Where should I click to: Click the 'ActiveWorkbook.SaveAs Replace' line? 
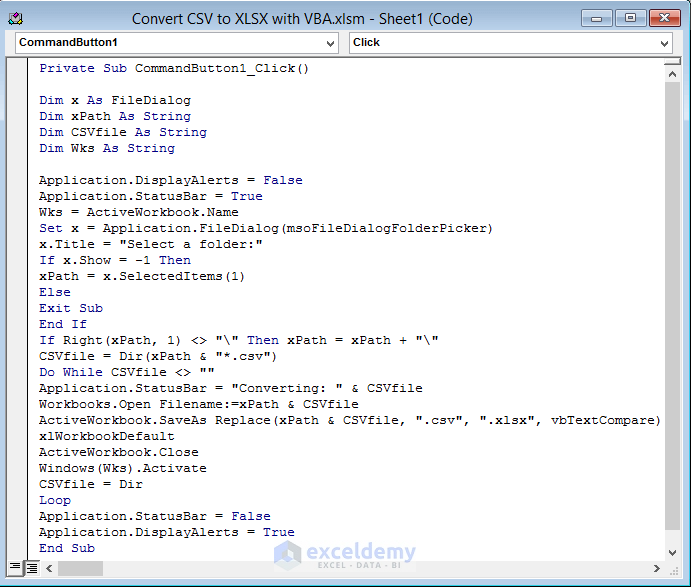pos(350,420)
